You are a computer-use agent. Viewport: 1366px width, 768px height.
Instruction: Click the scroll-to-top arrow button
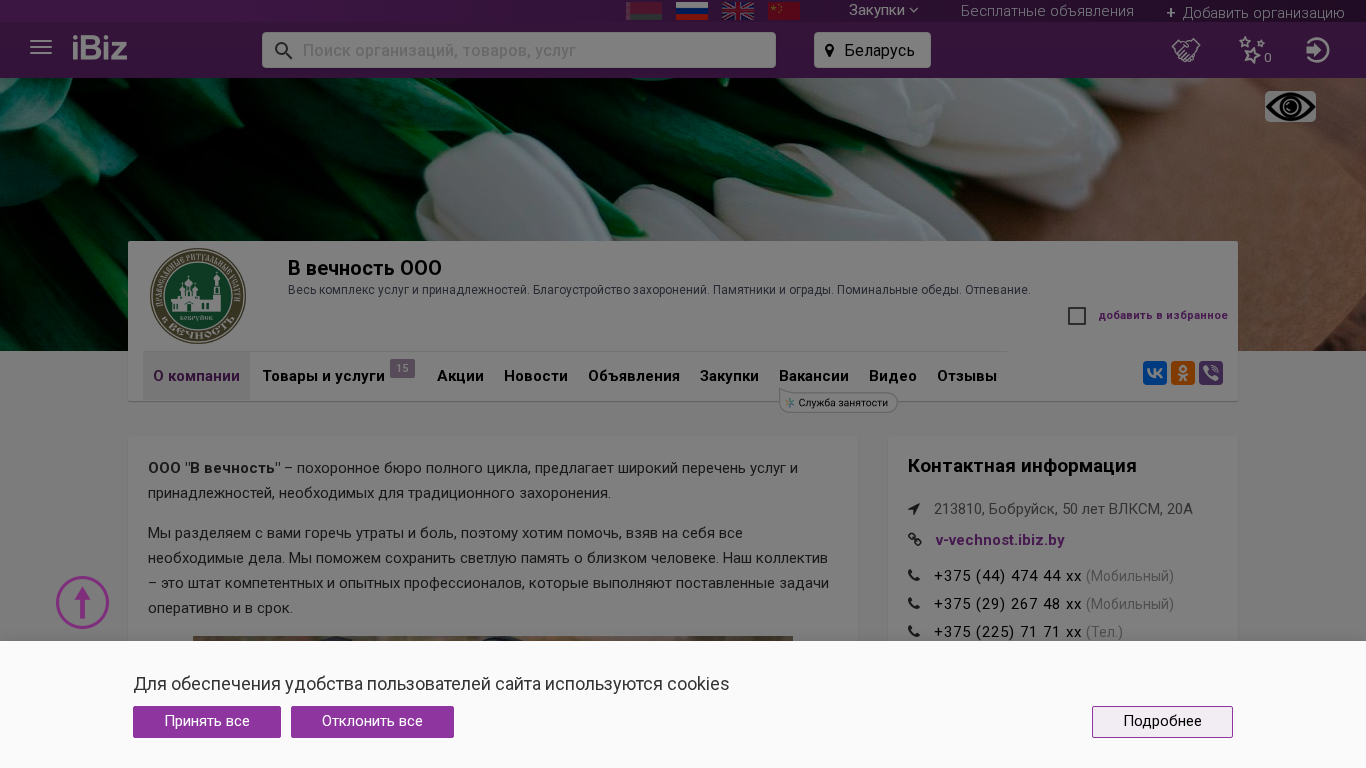pyautogui.click(x=82, y=602)
